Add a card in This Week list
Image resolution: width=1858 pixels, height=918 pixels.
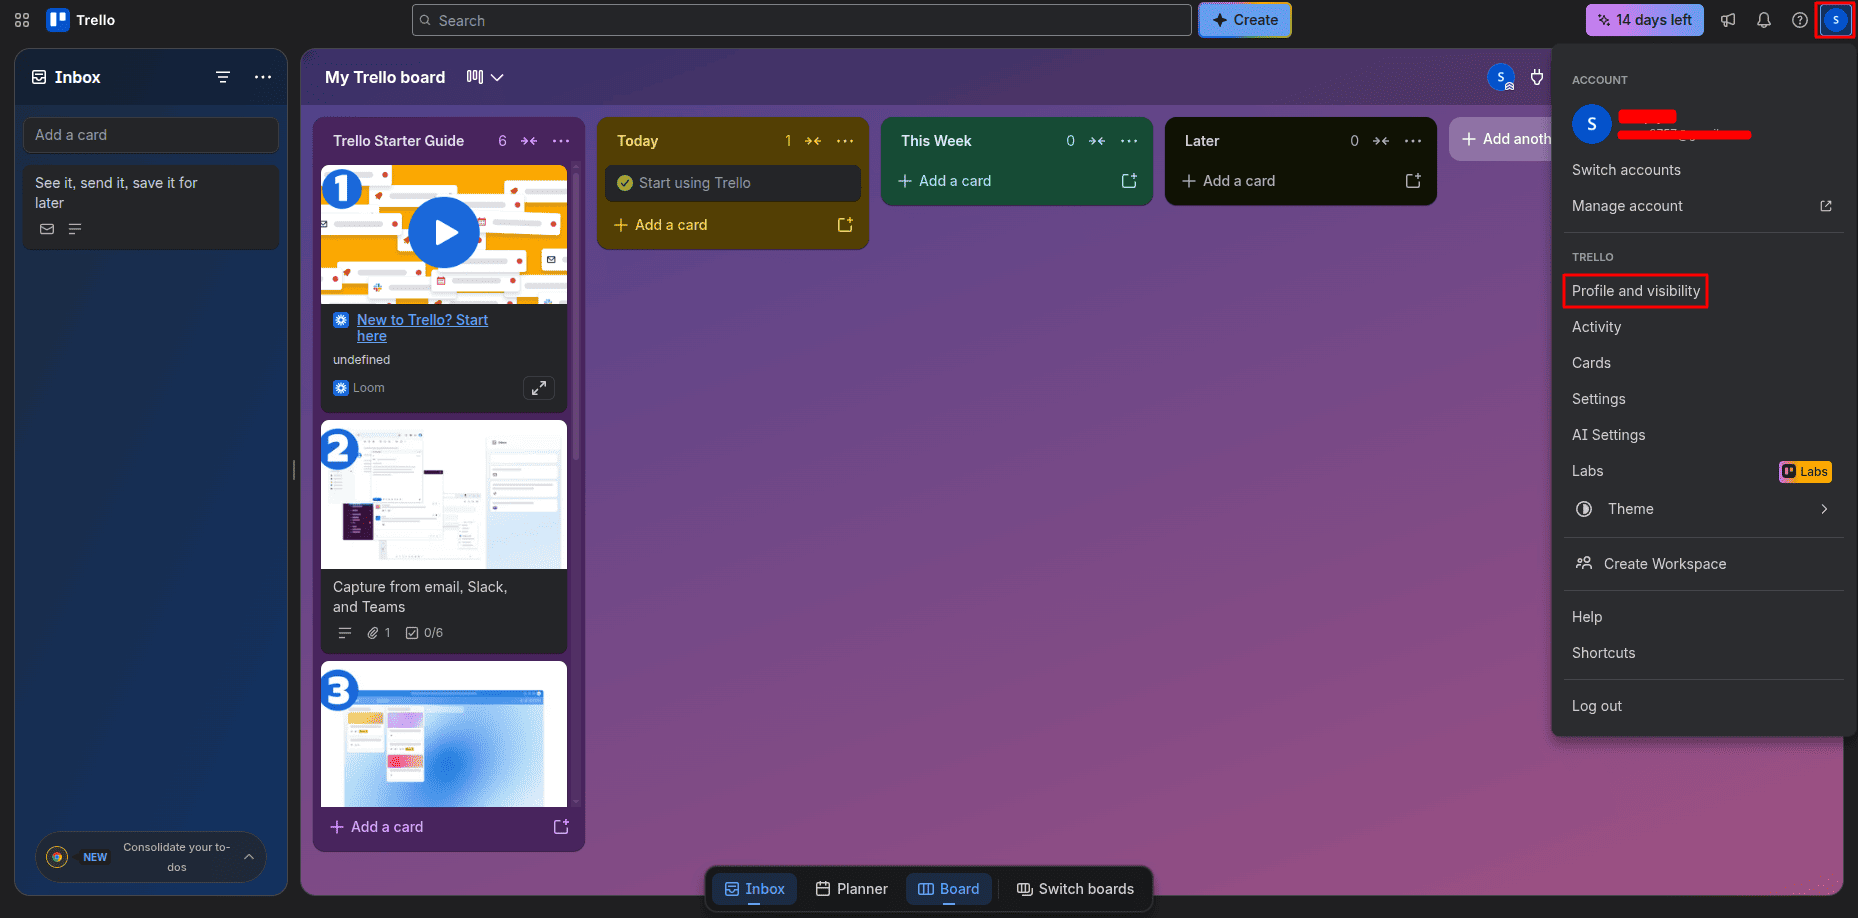[945, 181]
